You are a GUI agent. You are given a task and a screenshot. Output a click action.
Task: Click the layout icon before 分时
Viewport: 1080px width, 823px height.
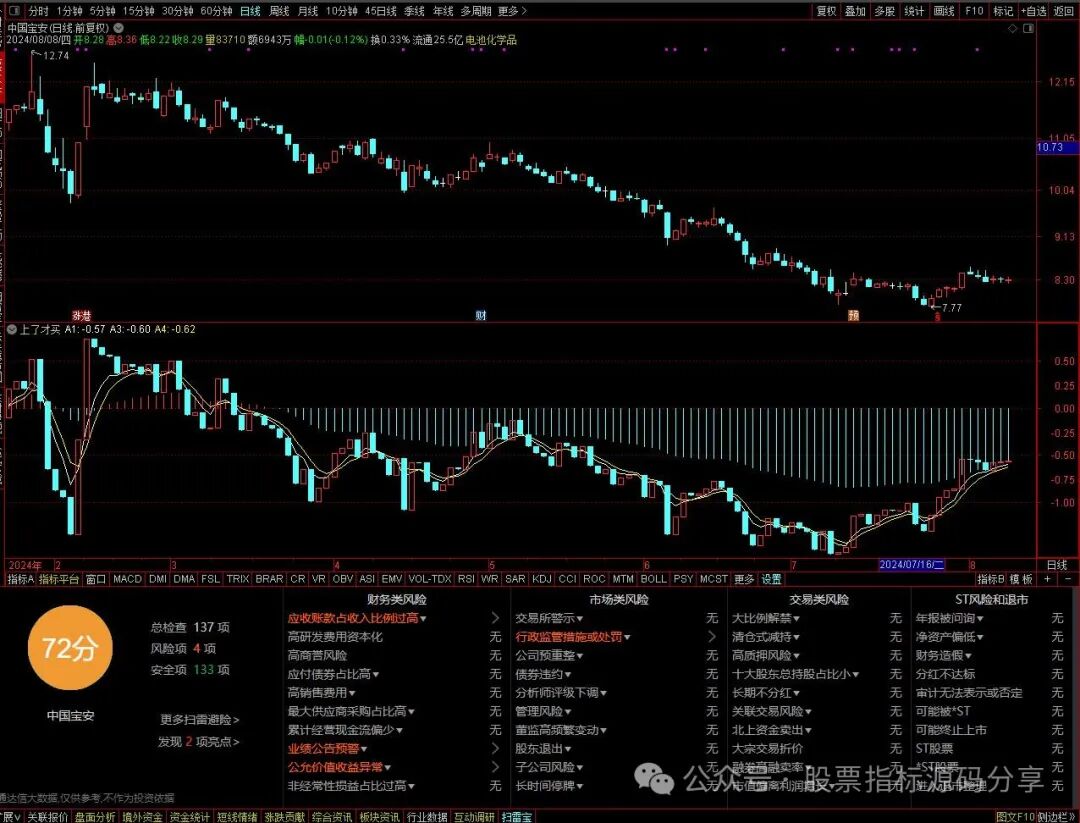point(13,11)
